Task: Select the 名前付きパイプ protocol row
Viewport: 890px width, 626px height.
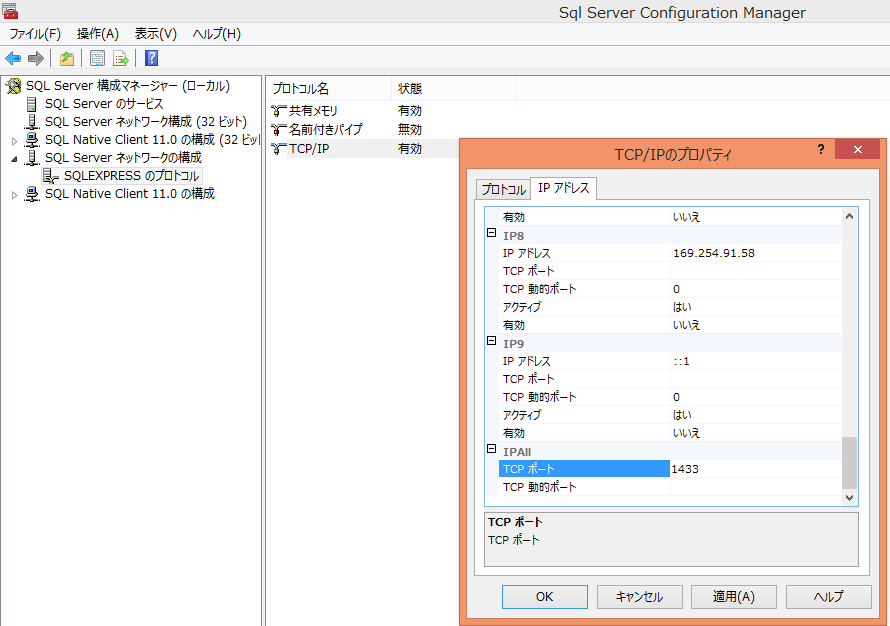Action: (x=326, y=129)
